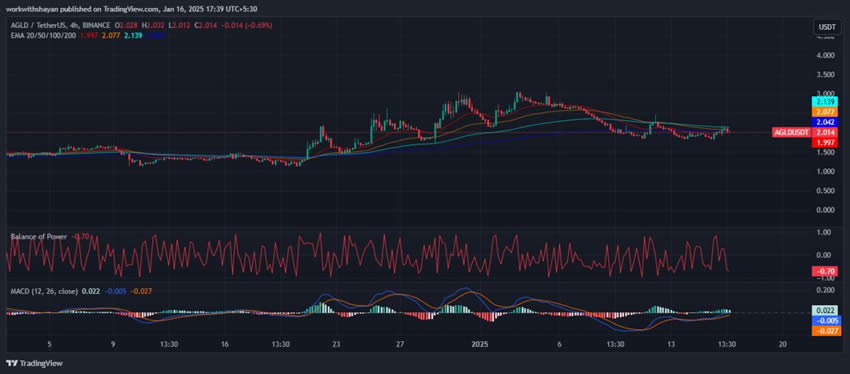The image size is (850, 374).
Task: Click the 23 date on time axis
Action: point(336,344)
